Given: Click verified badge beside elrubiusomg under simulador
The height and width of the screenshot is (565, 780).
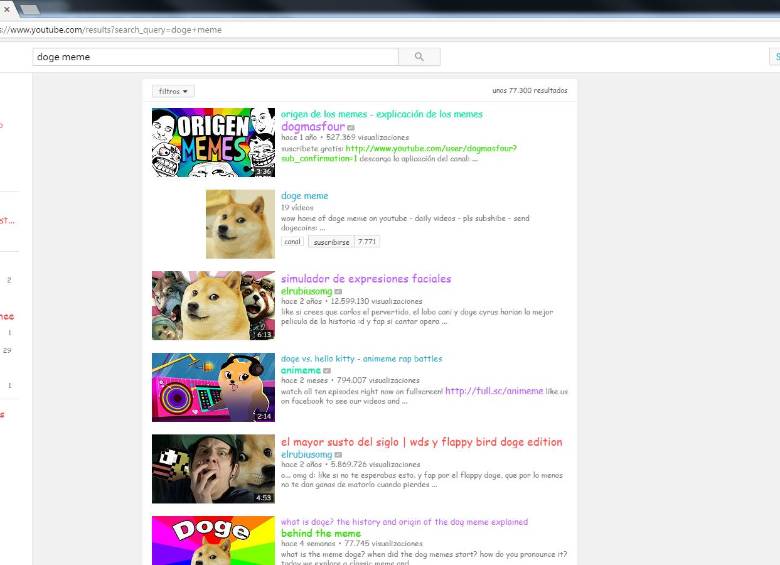Looking at the screenshot, I should (338, 291).
